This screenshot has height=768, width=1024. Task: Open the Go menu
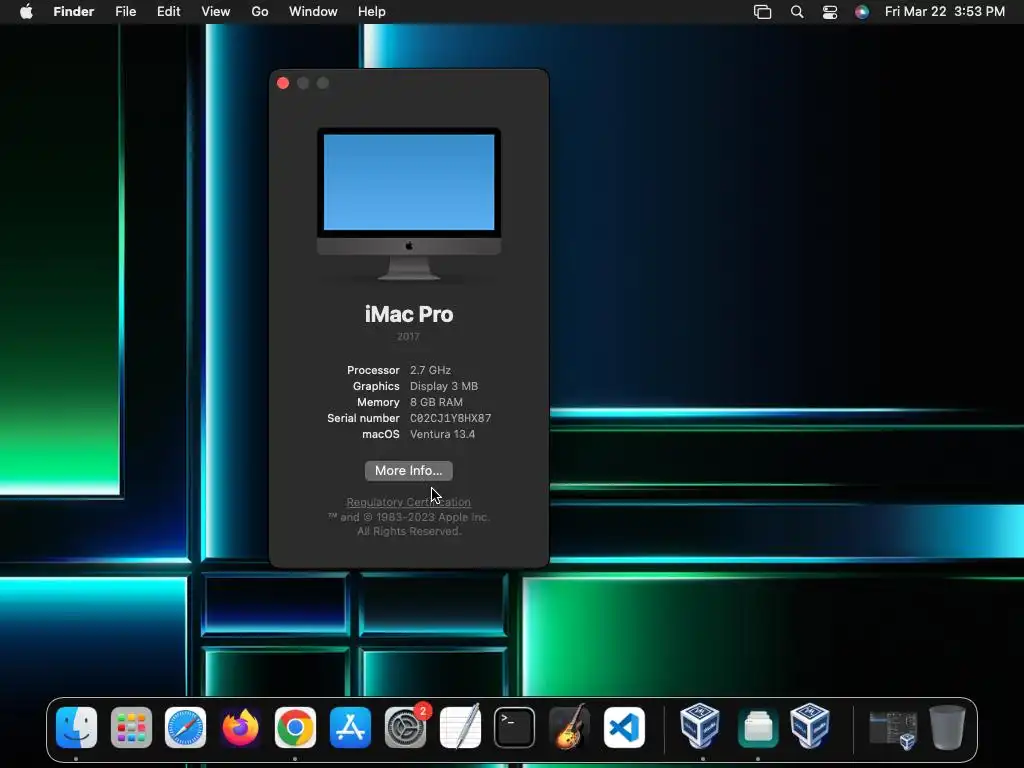point(260,12)
